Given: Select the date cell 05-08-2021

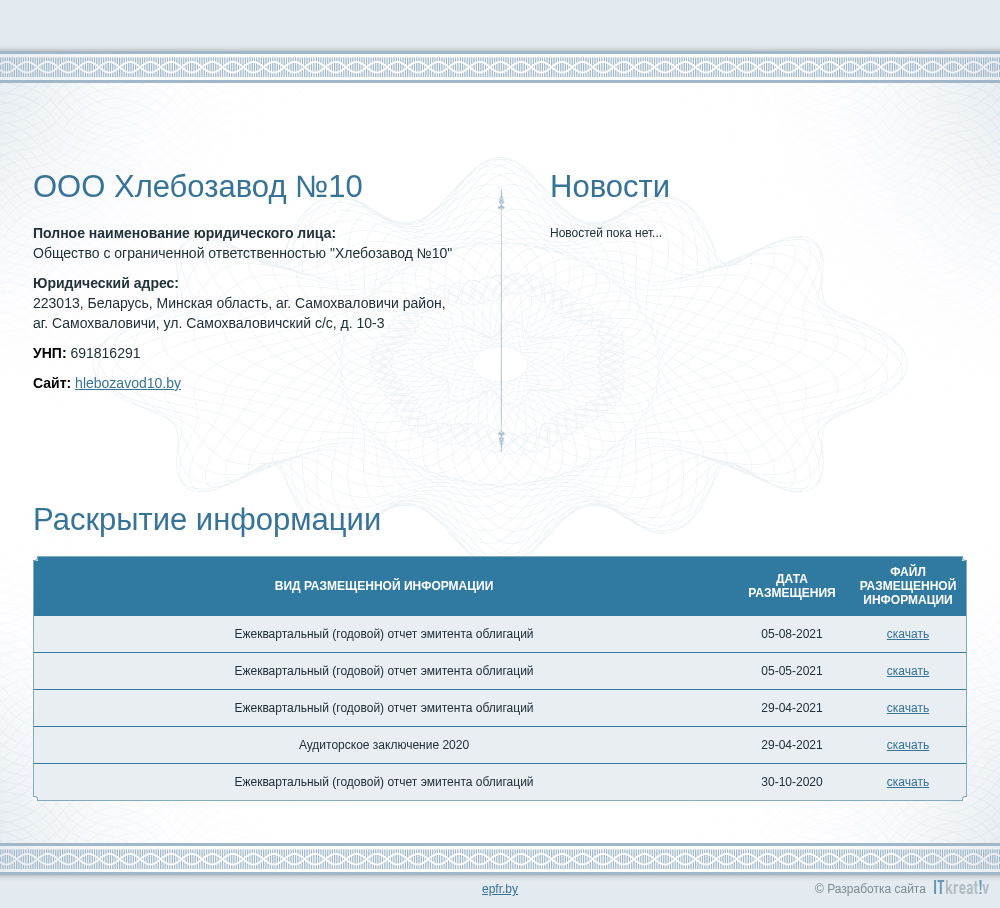Looking at the screenshot, I should pos(791,634).
